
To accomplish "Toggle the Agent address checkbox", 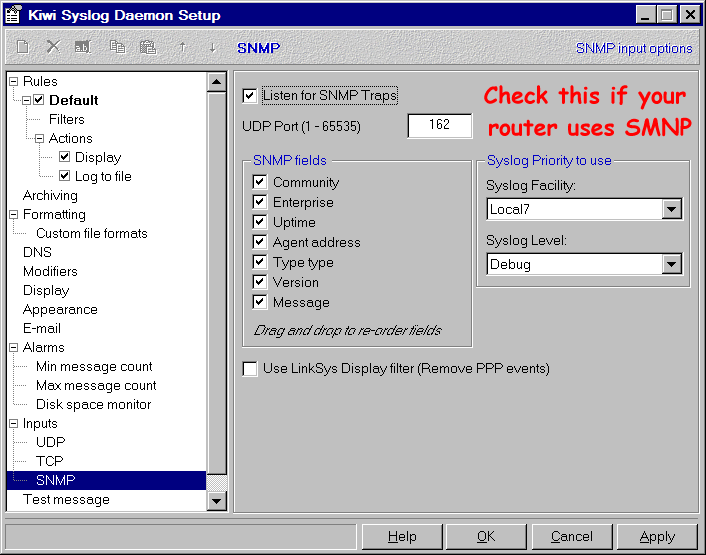I will click(260, 242).
